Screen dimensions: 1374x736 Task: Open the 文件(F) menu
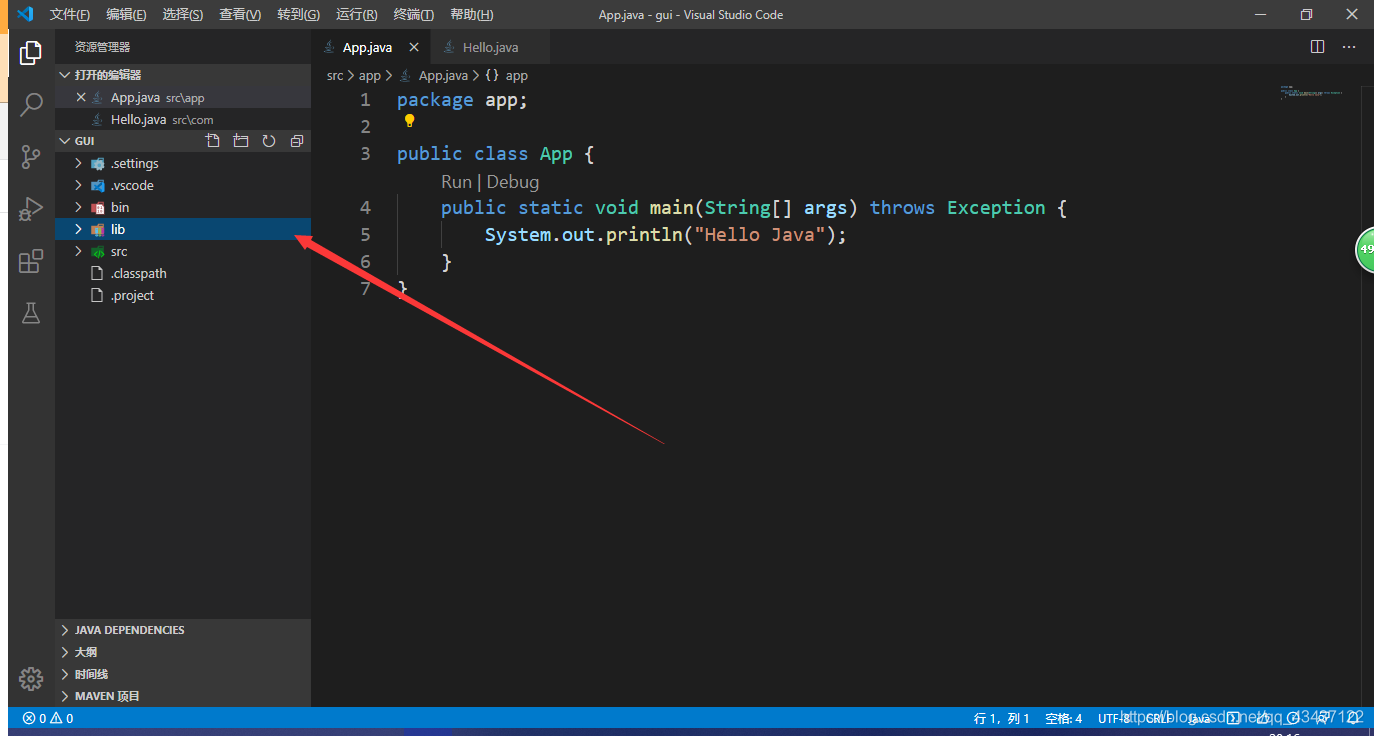(70, 15)
